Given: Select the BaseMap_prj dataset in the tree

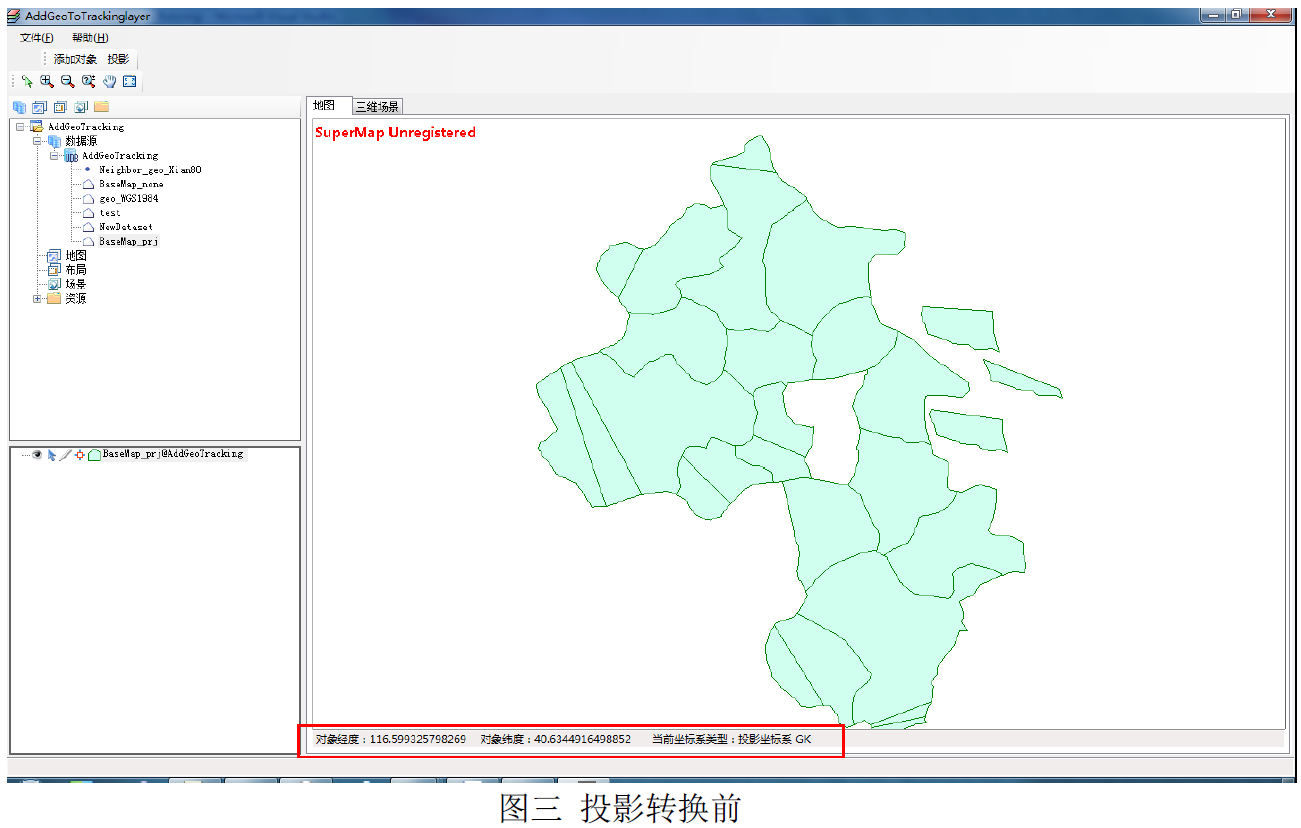Looking at the screenshot, I should (x=128, y=241).
